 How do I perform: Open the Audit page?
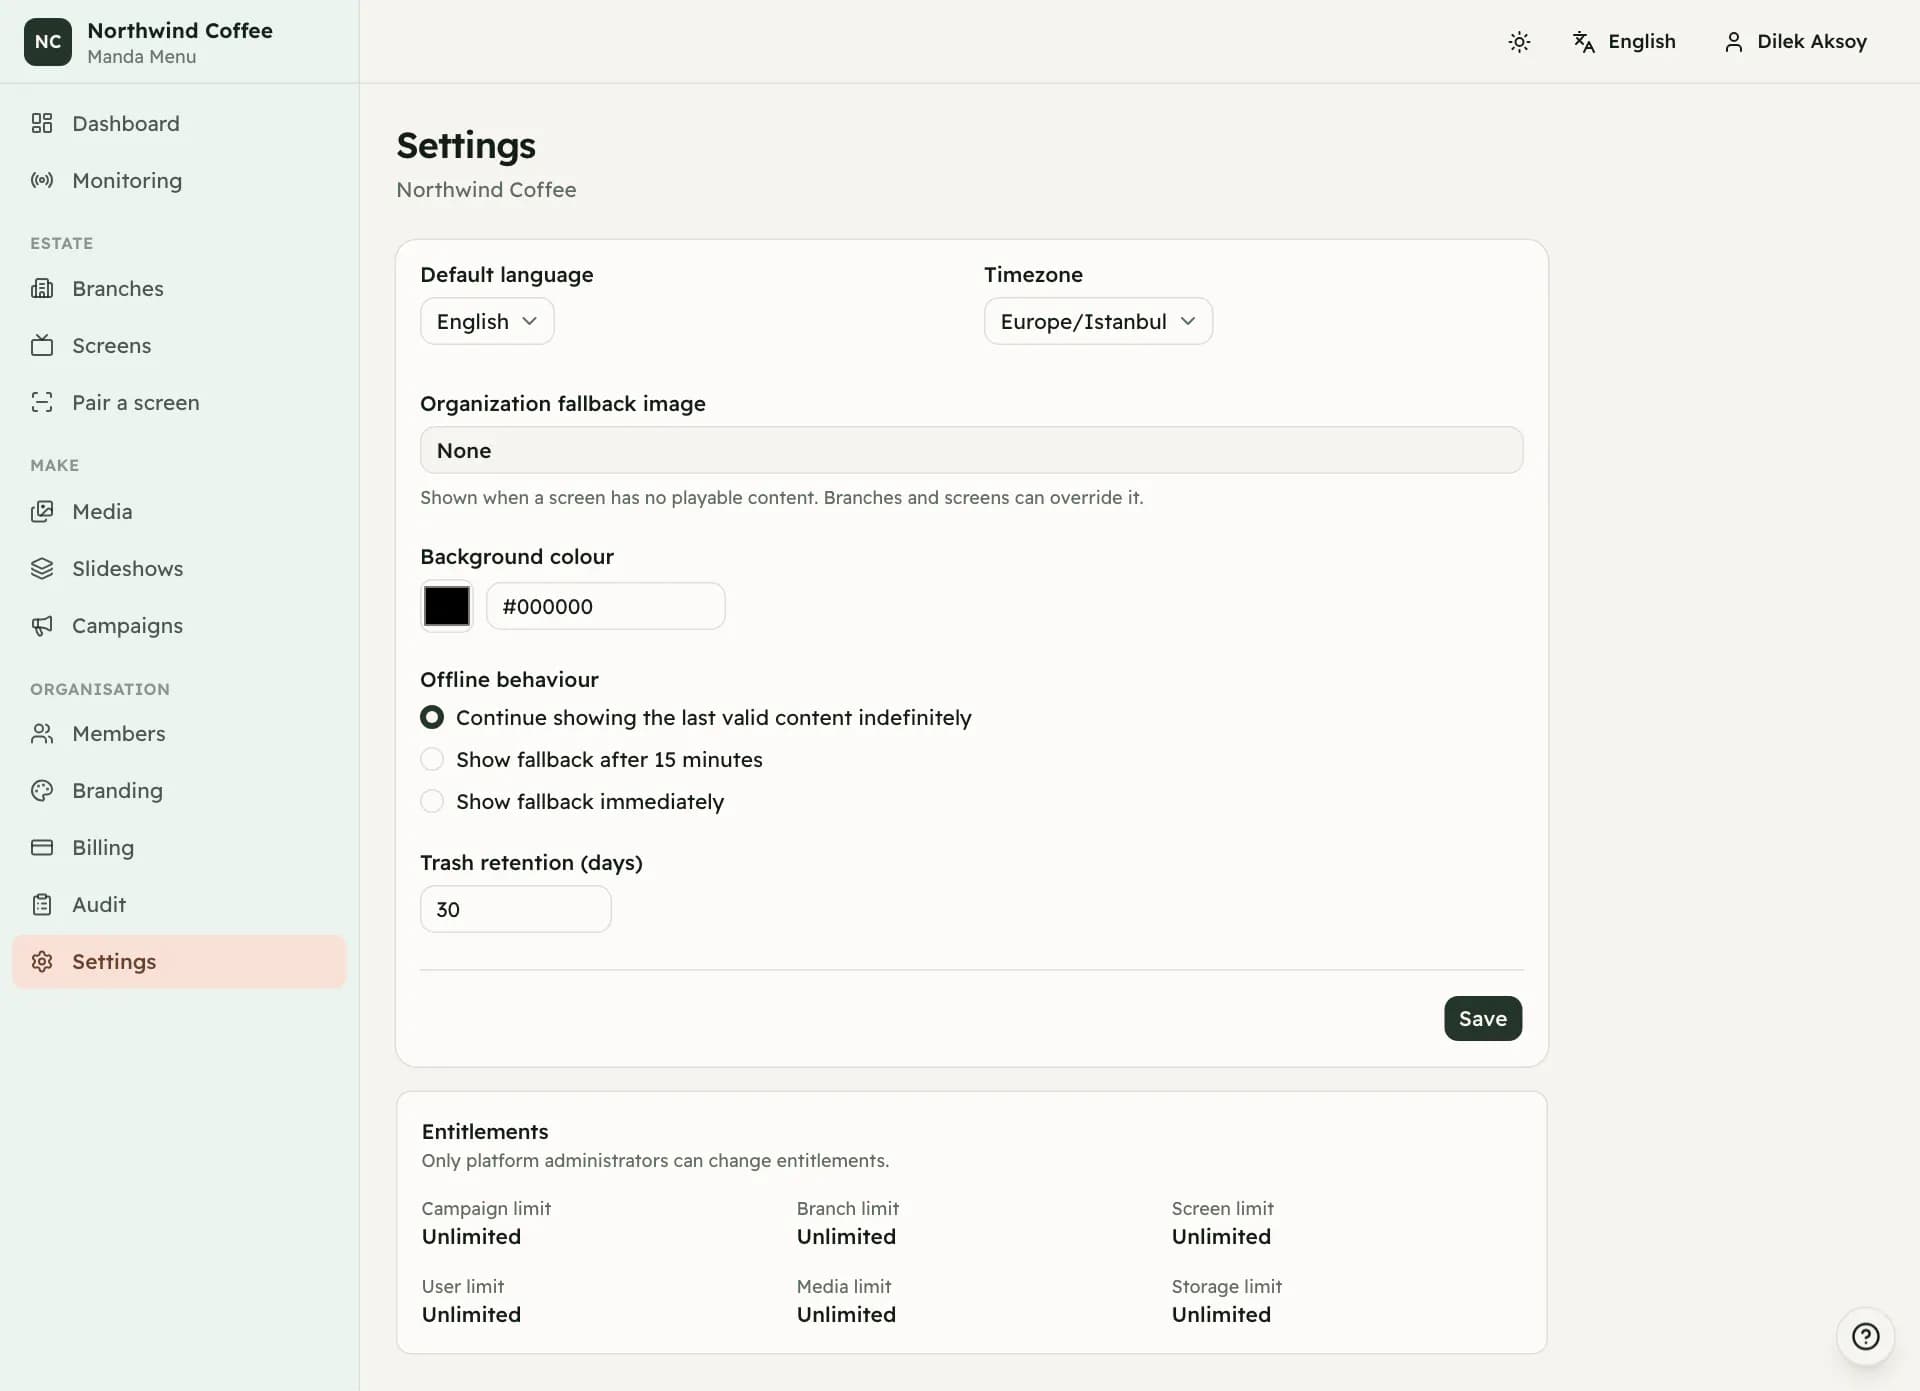pos(179,904)
